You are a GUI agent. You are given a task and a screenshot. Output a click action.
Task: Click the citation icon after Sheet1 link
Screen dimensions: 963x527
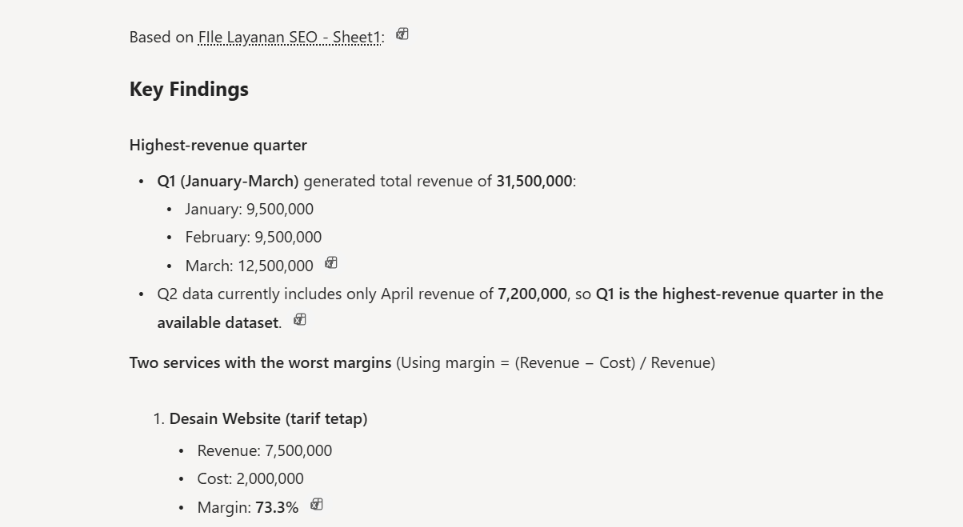[x=402, y=34]
